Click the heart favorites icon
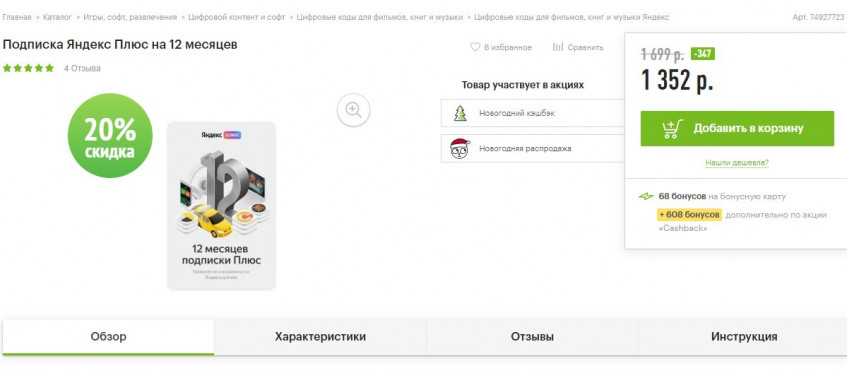847x373 pixels. point(475,47)
